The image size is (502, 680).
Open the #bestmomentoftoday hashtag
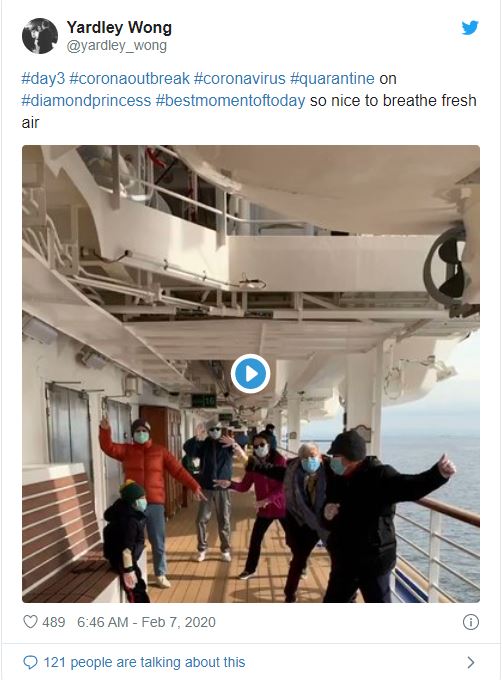point(230,101)
